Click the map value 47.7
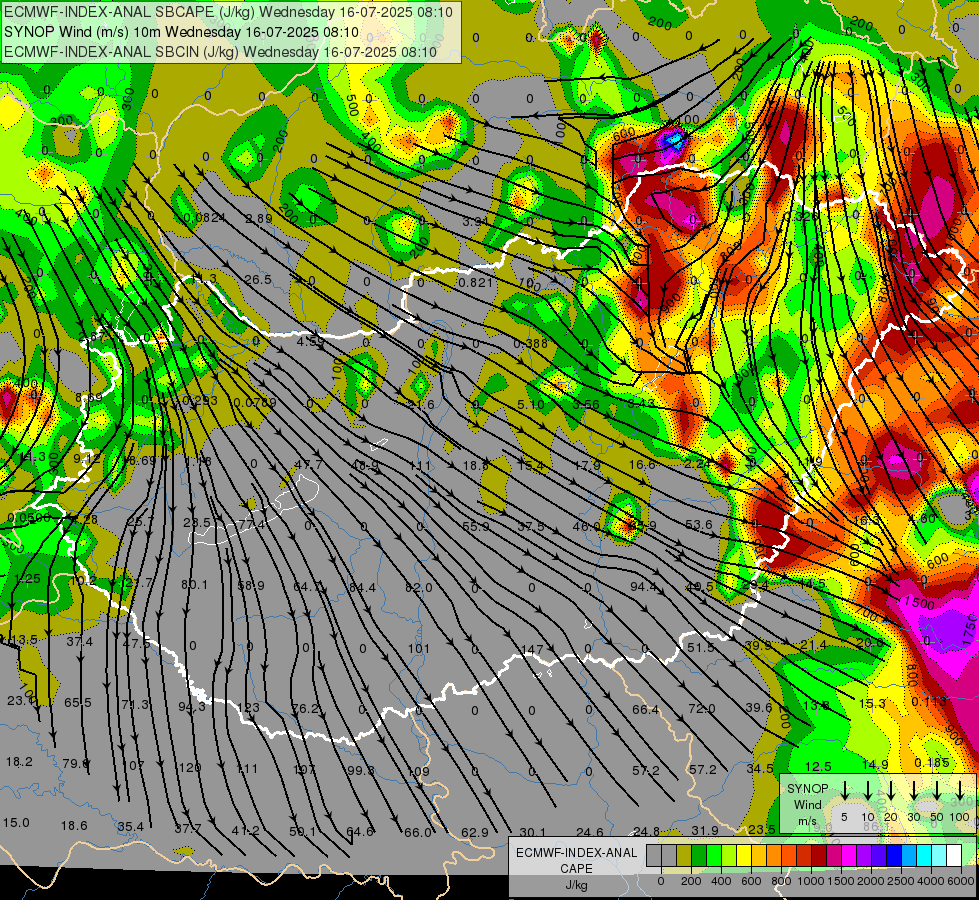The width and height of the screenshot is (979, 900). (x=309, y=464)
